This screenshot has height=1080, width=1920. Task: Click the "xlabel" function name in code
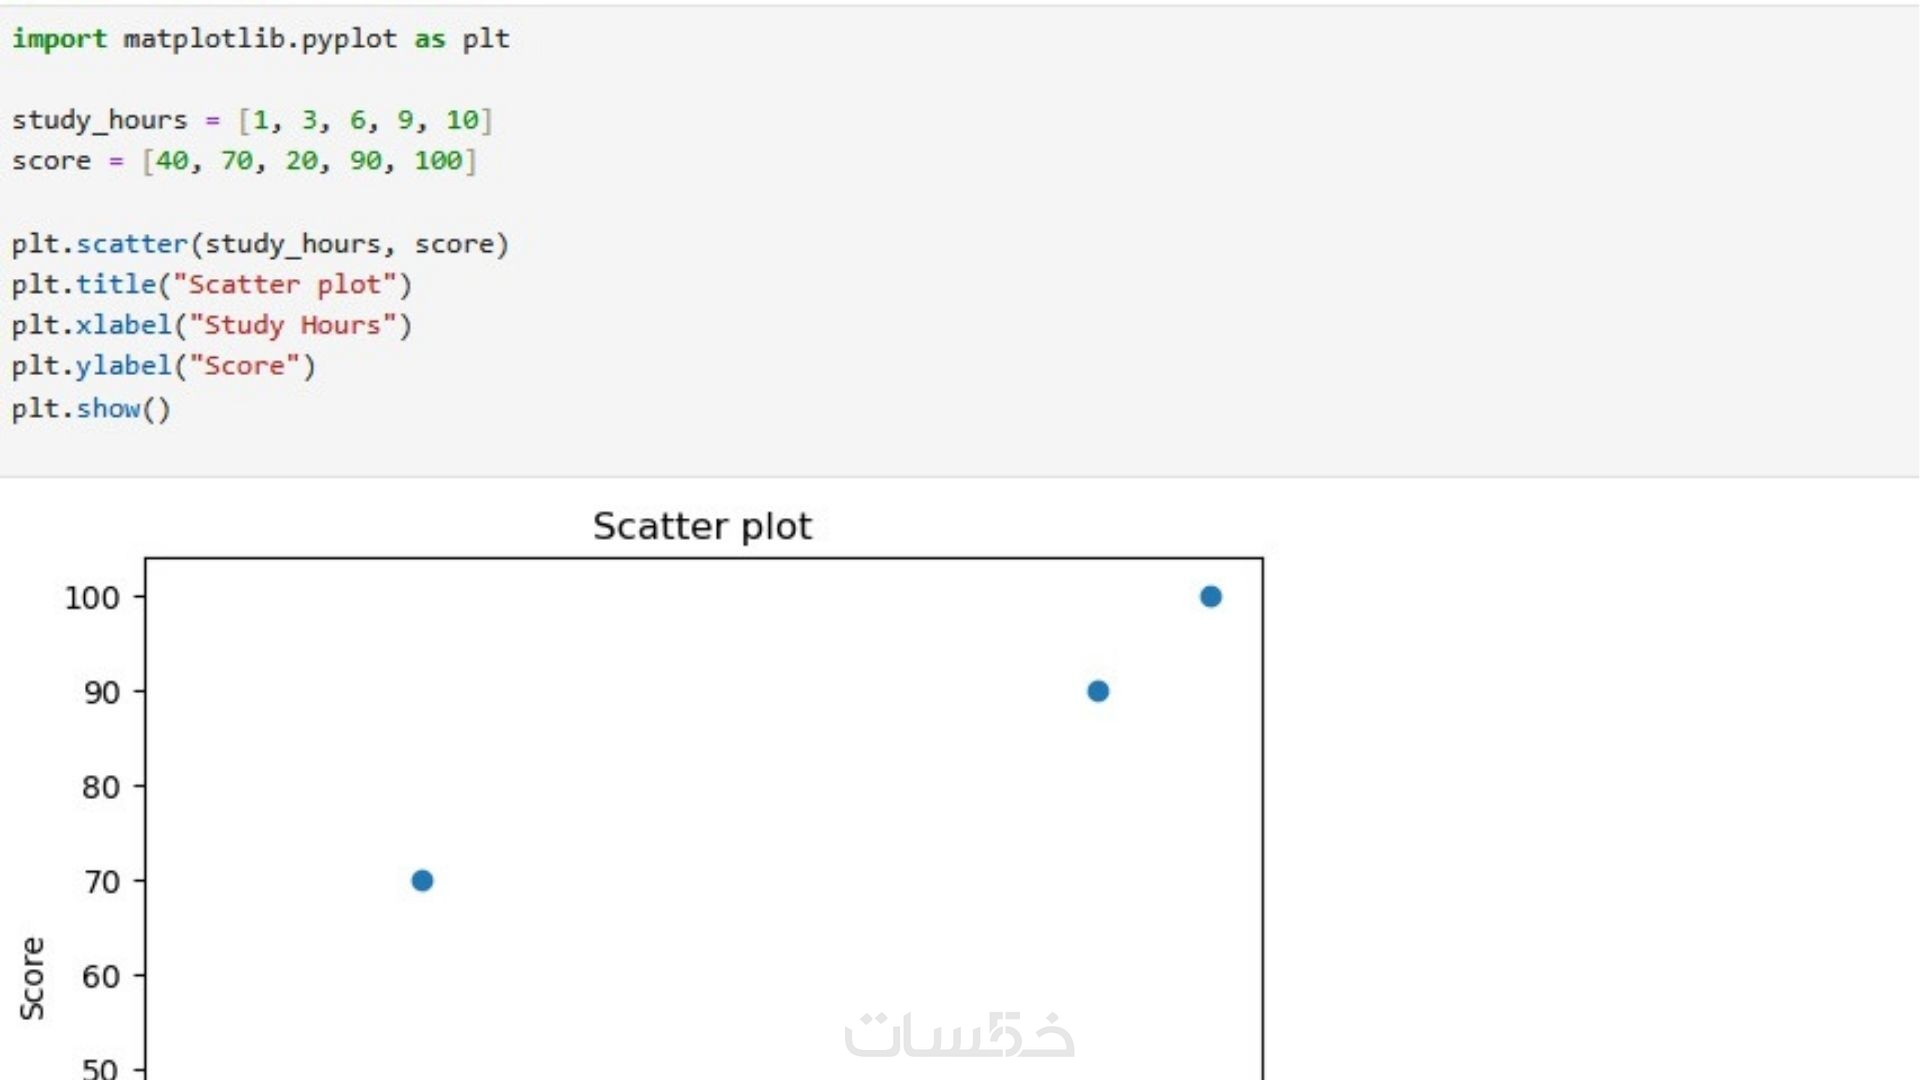(124, 326)
